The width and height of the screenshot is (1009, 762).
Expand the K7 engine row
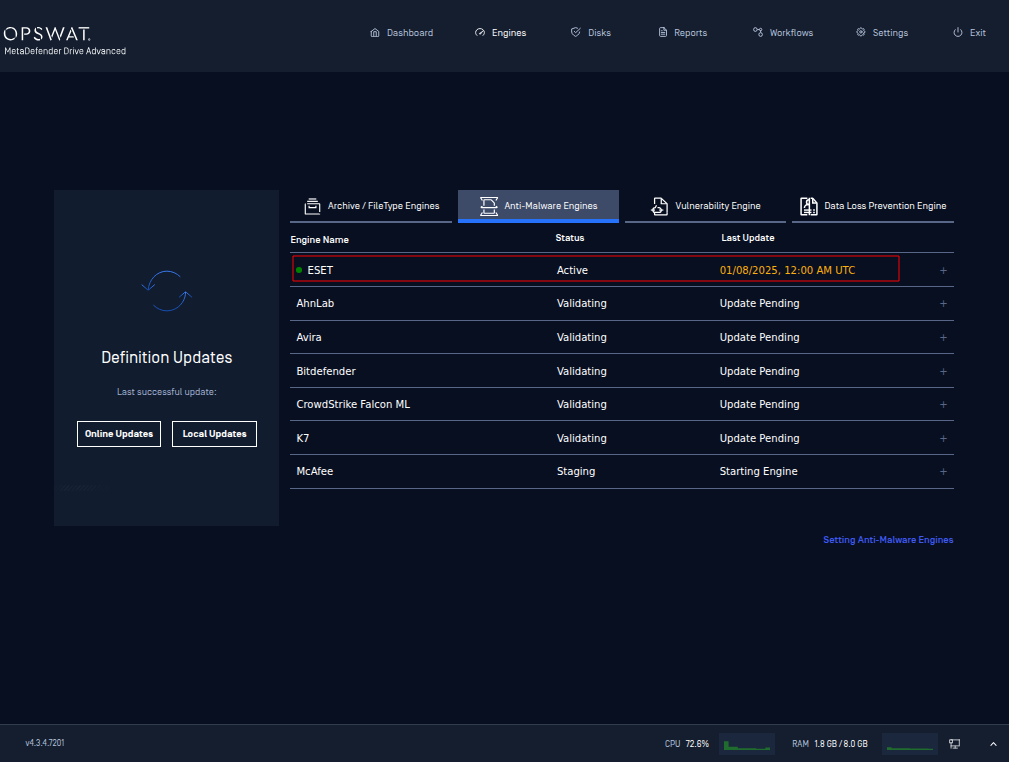click(943, 438)
